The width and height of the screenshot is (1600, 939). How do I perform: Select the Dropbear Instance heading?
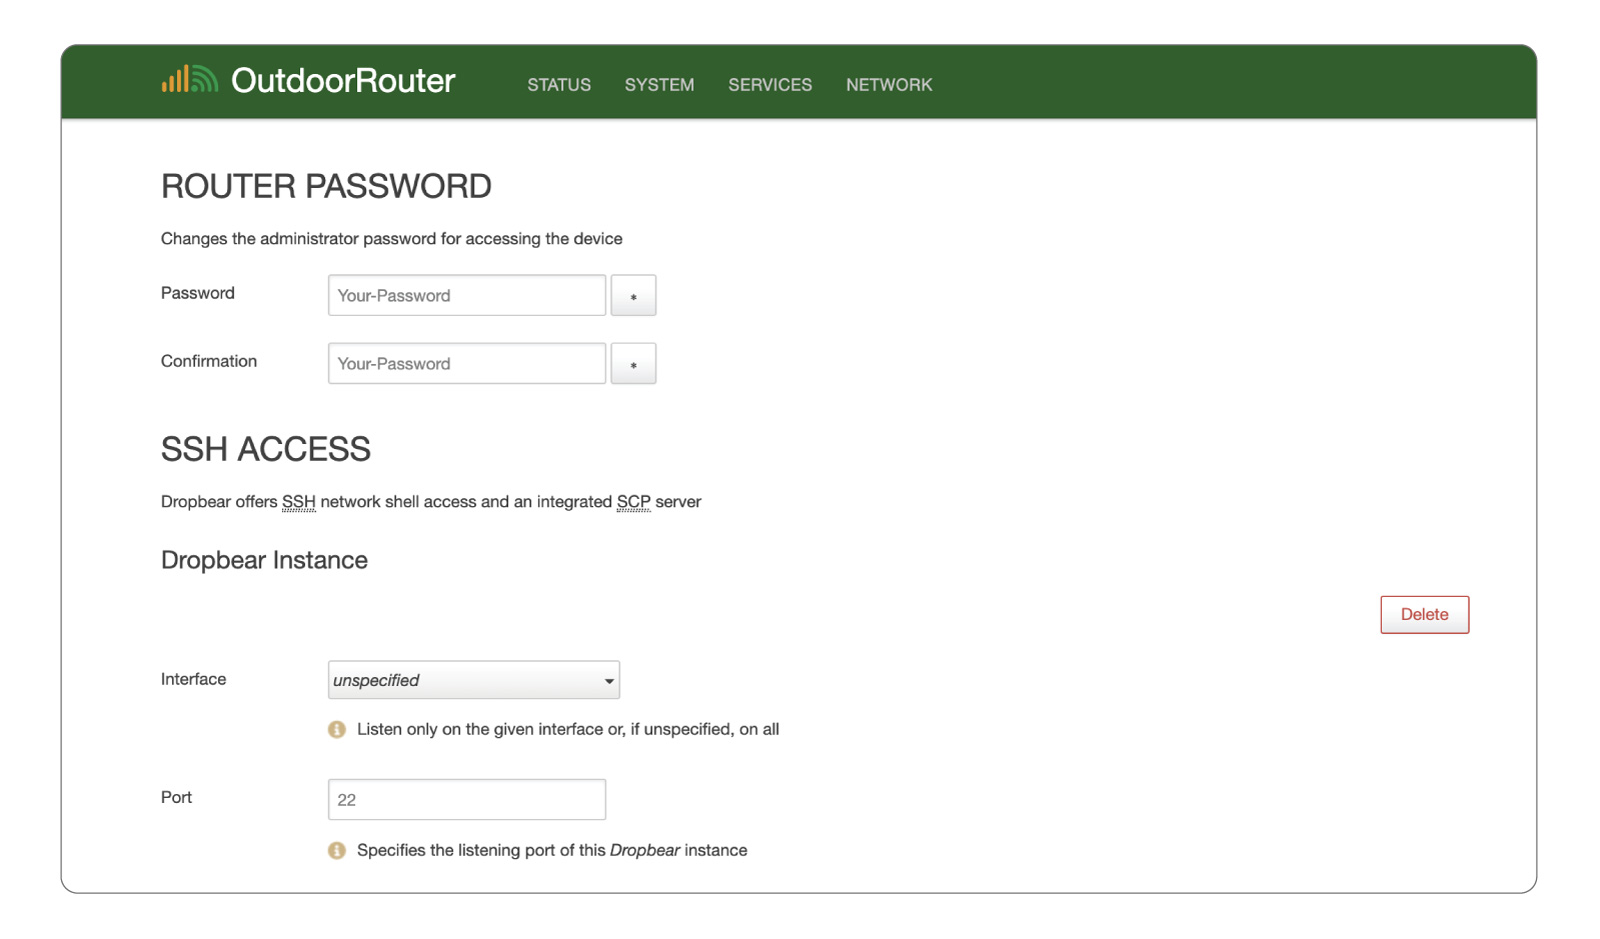click(x=264, y=560)
